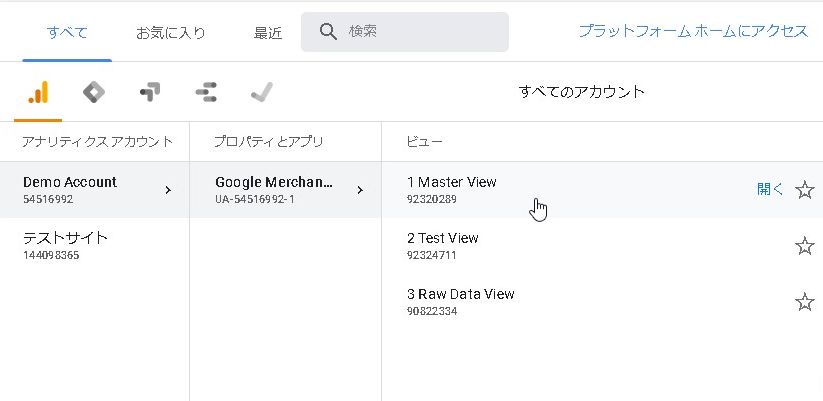Click the search magnifier icon
823x401 pixels.
328,32
